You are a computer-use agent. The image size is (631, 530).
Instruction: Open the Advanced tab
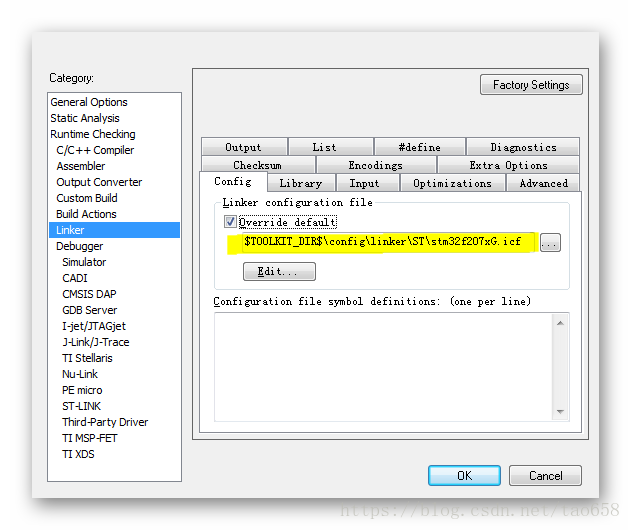(x=543, y=183)
